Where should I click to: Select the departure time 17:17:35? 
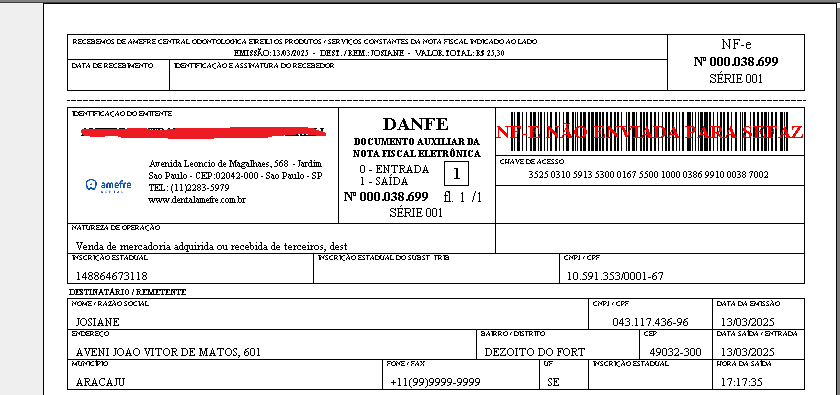pos(741,383)
